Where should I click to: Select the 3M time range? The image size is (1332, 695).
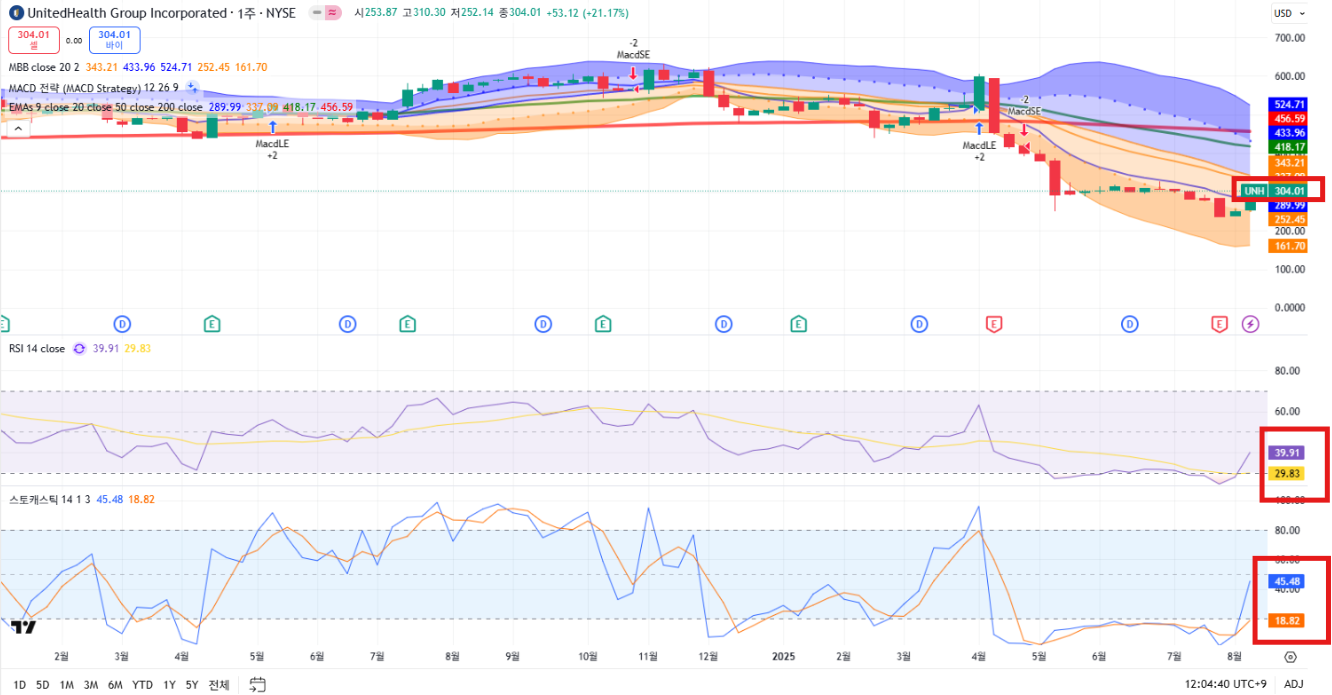click(x=91, y=685)
